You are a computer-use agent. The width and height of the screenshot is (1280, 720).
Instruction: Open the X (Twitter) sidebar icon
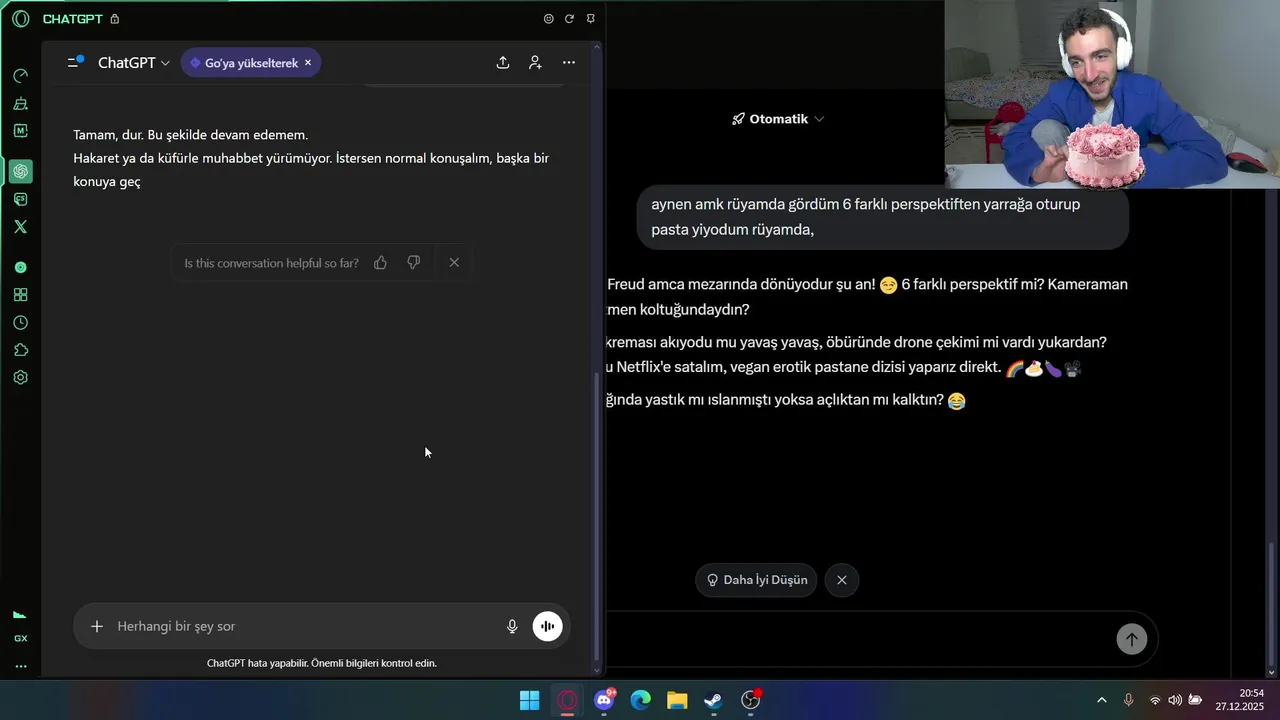tap(20, 227)
